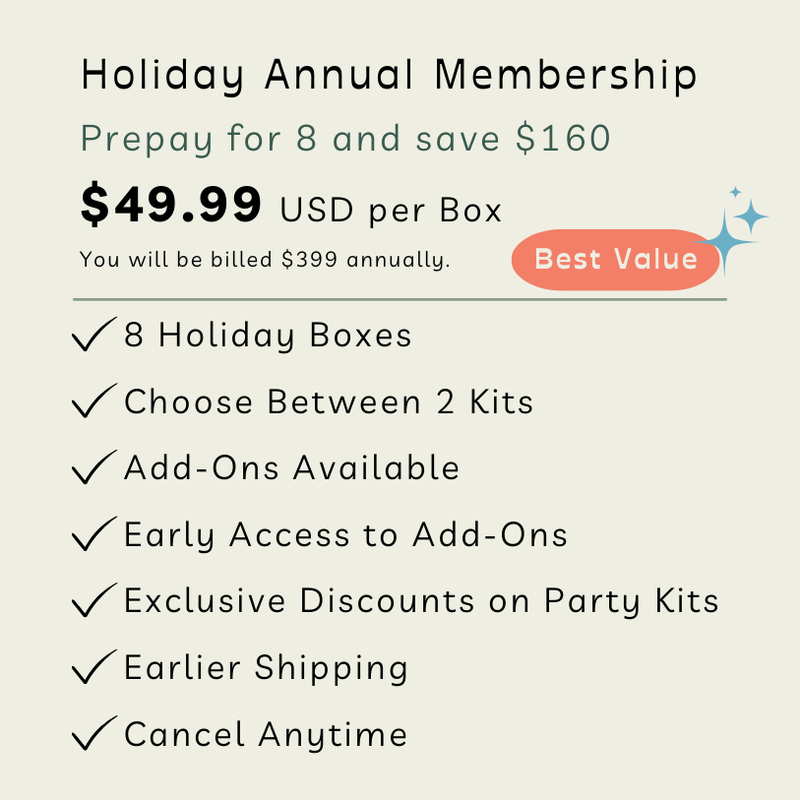Click the Best Value badge
This screenshot has width=800, height=800.
click(x=615, y=259)
